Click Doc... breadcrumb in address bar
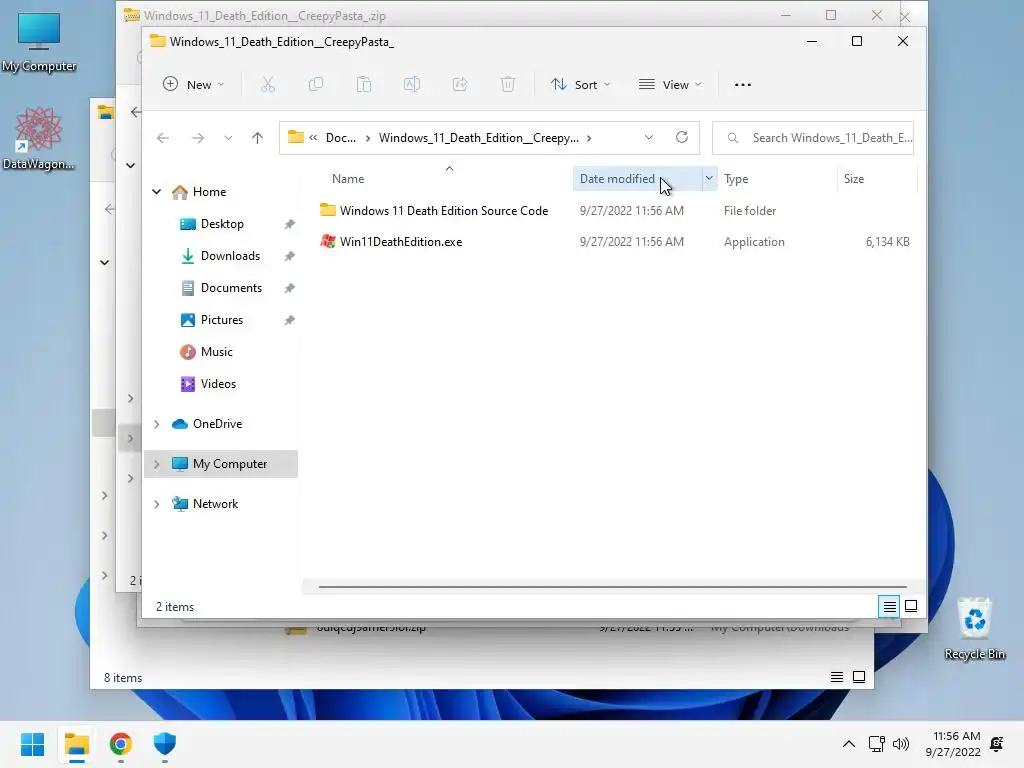1024x768 pixels. [341, 138]
